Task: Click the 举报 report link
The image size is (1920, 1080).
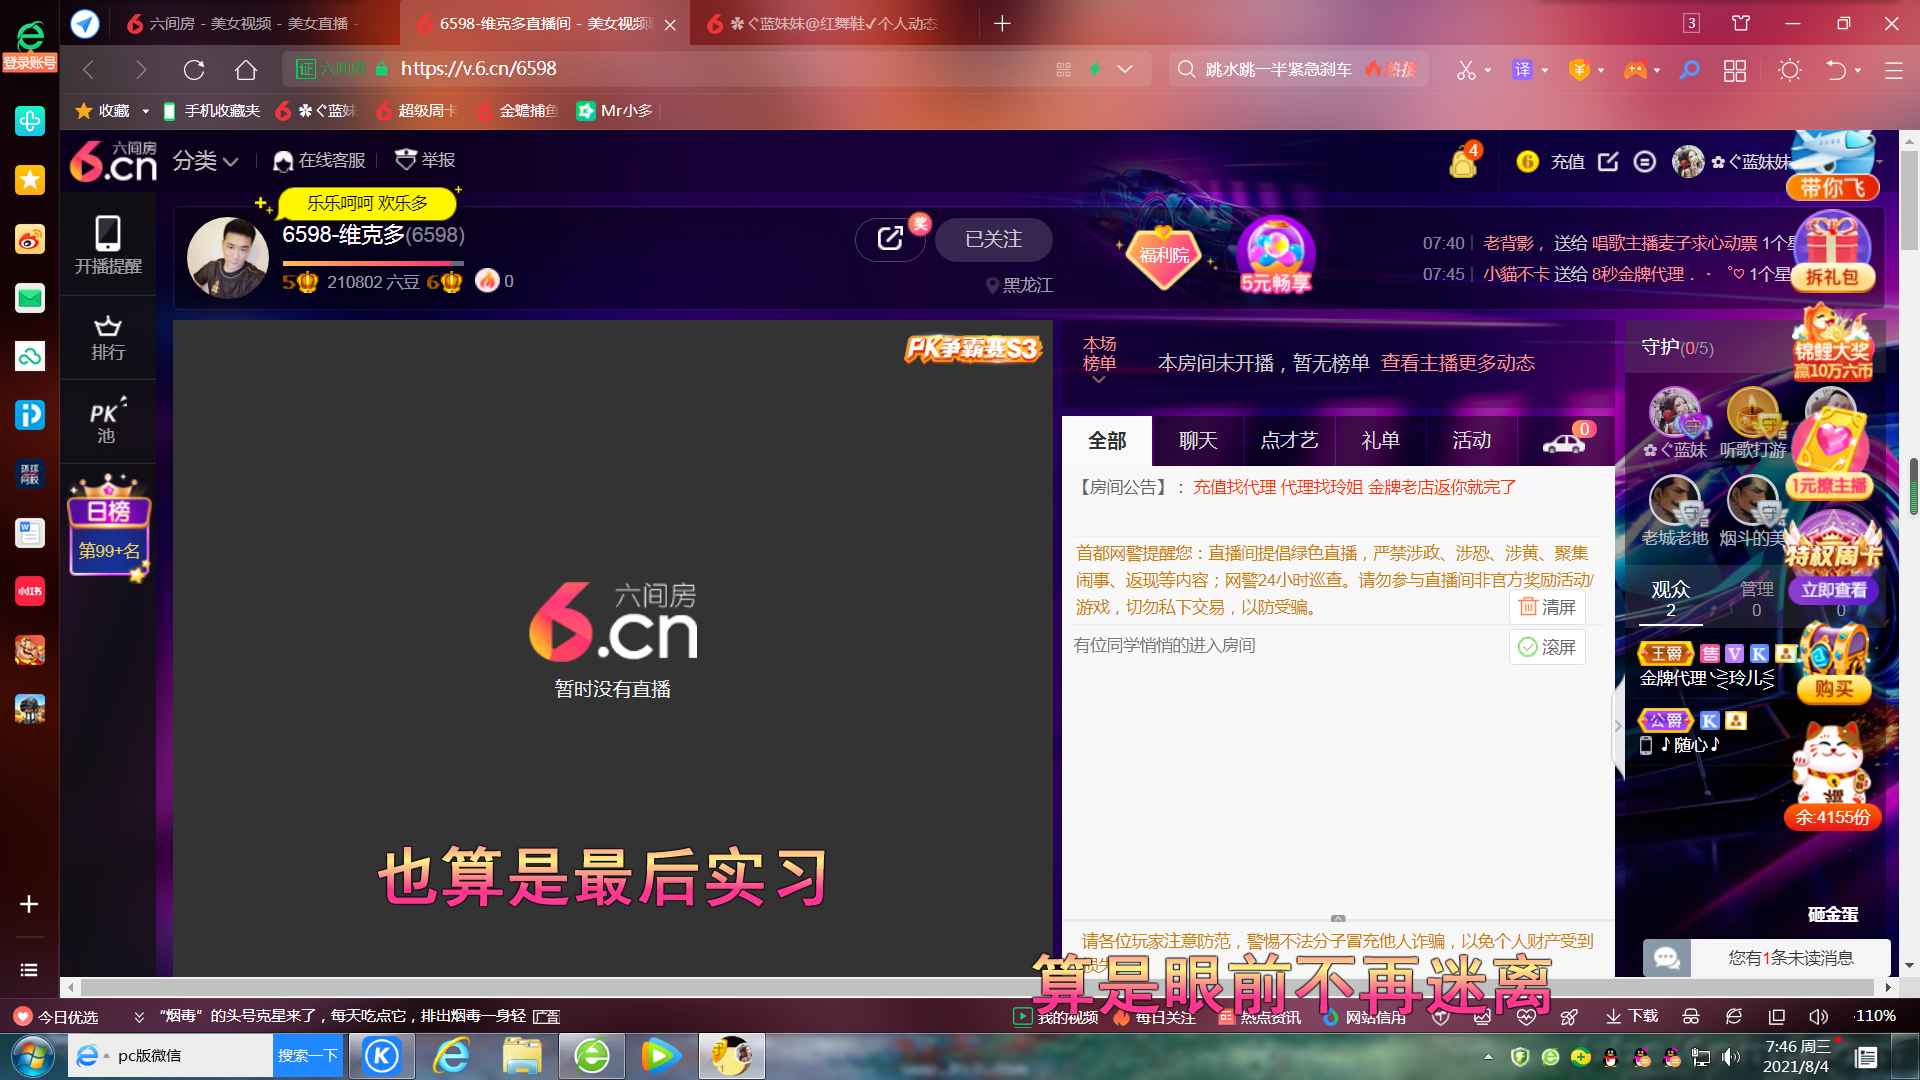Action: pyautogui.click(x=426, y=160)
